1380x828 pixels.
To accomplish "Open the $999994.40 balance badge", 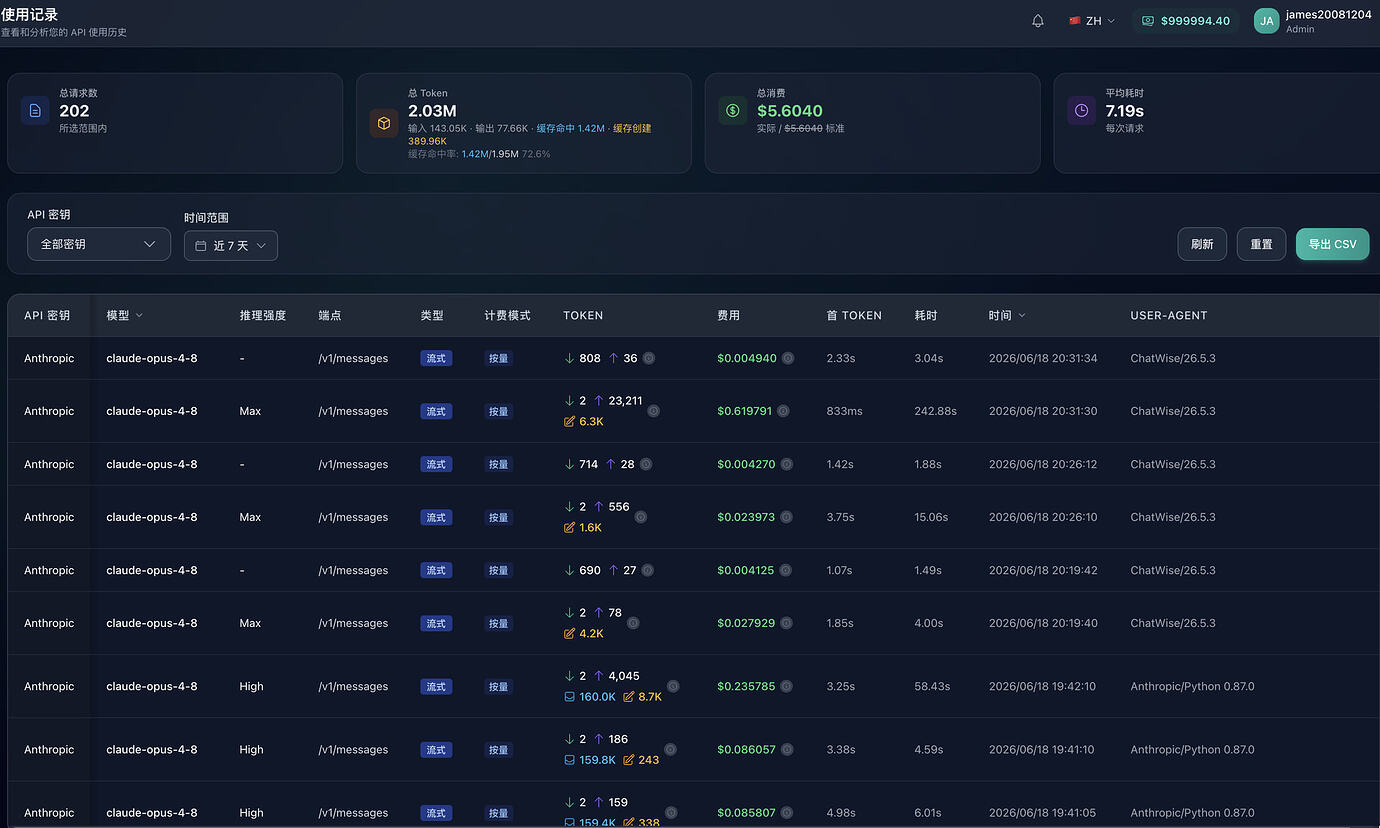I will 1186,21.
